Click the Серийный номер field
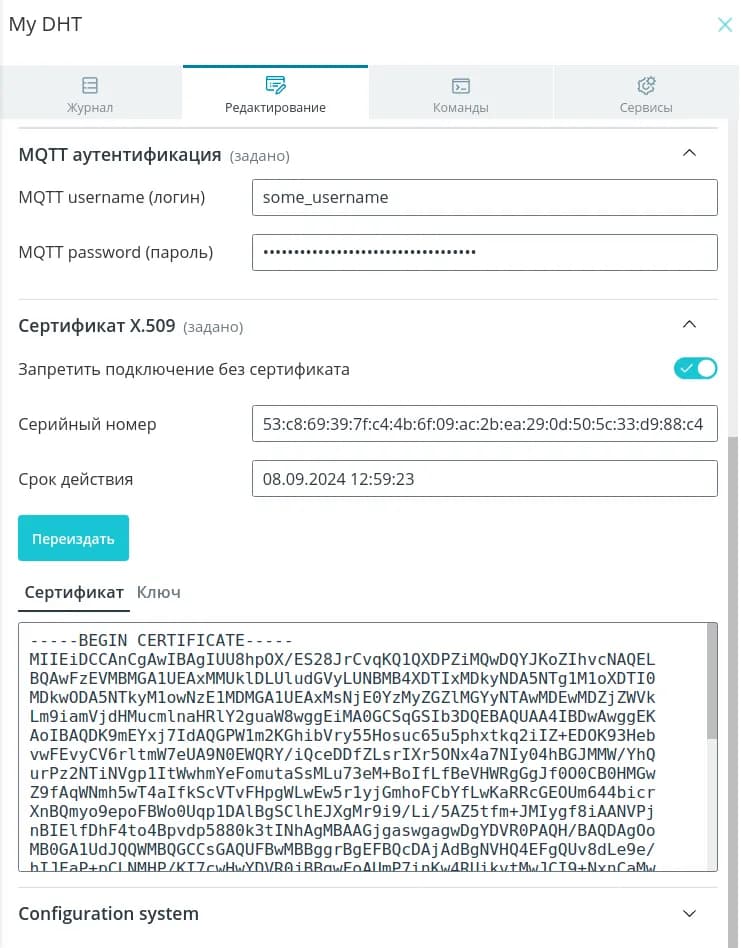 click(x=485, y=424)
